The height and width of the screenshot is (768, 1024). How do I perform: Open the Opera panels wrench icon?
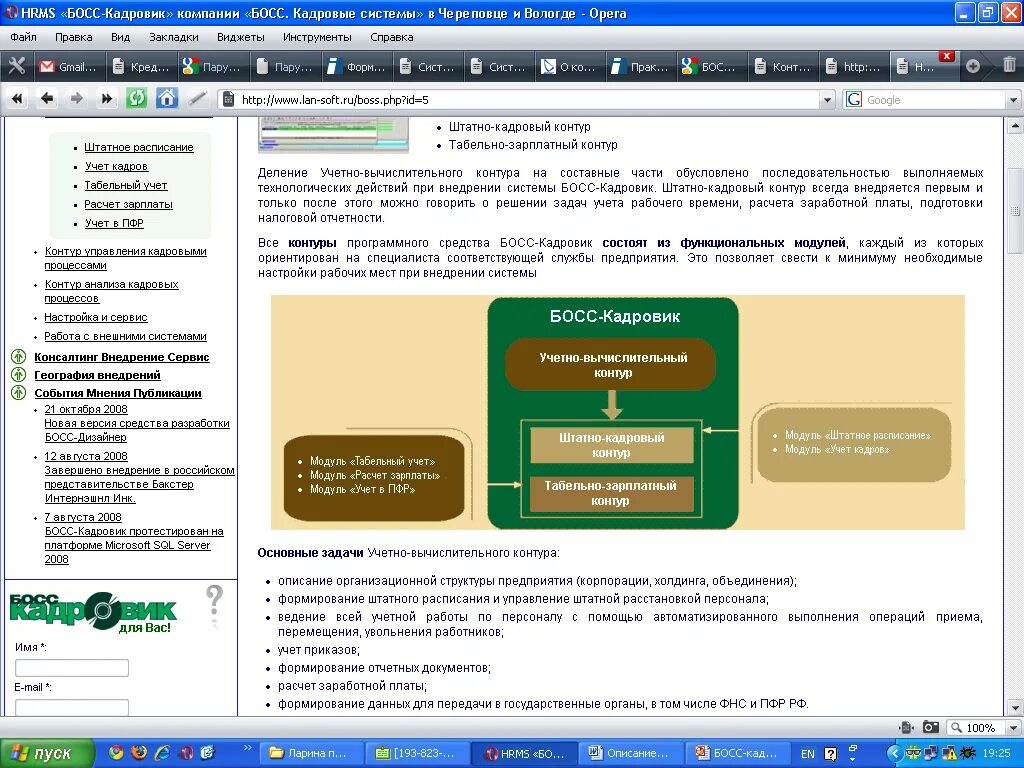pos(17,66)
